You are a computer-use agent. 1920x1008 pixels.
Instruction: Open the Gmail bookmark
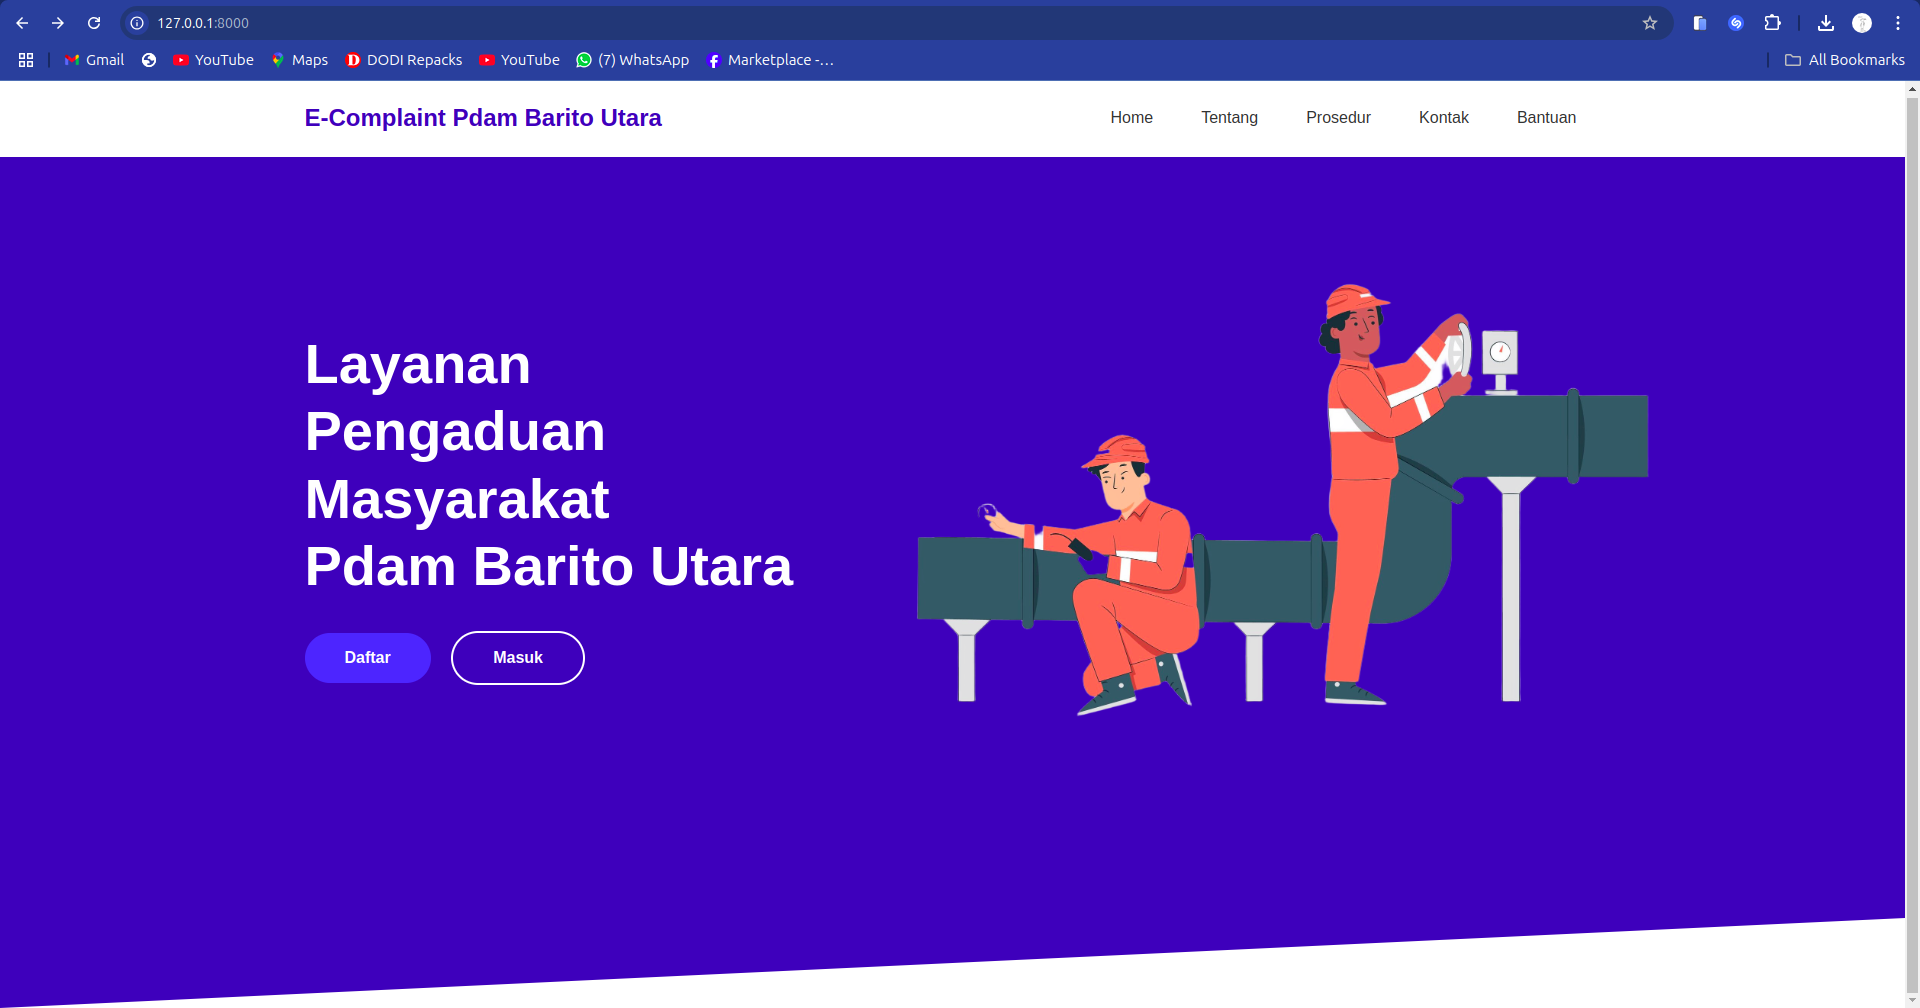93,59
